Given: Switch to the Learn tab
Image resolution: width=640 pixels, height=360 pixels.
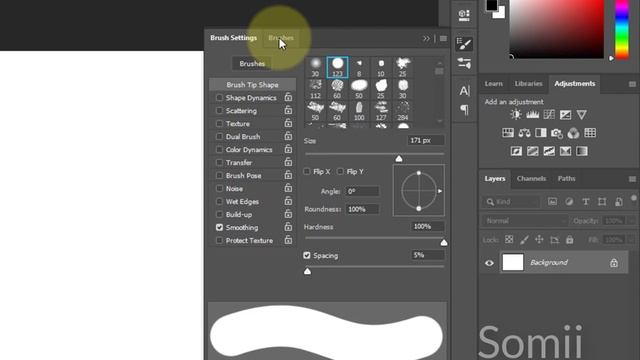Looking at the screenshot, I should (x=493, y=84).
